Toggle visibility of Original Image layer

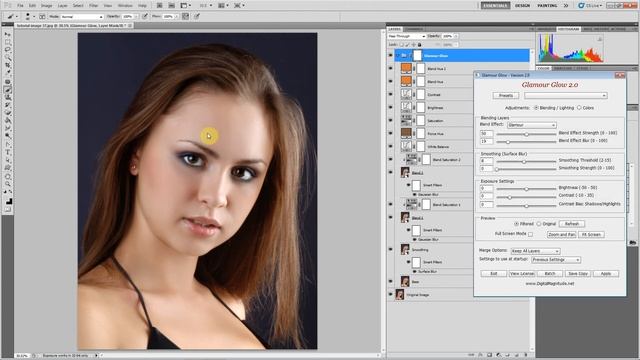click(391, 294)
